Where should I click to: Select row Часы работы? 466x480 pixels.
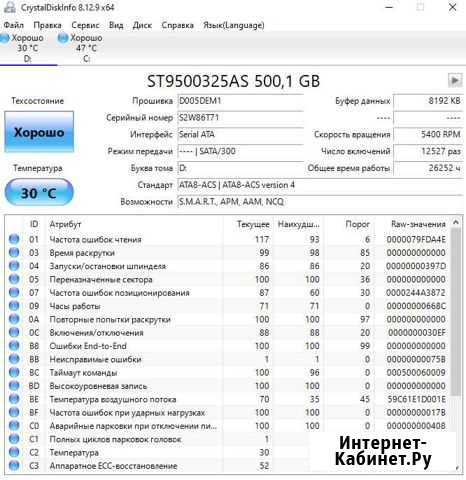tap(227, 306)
